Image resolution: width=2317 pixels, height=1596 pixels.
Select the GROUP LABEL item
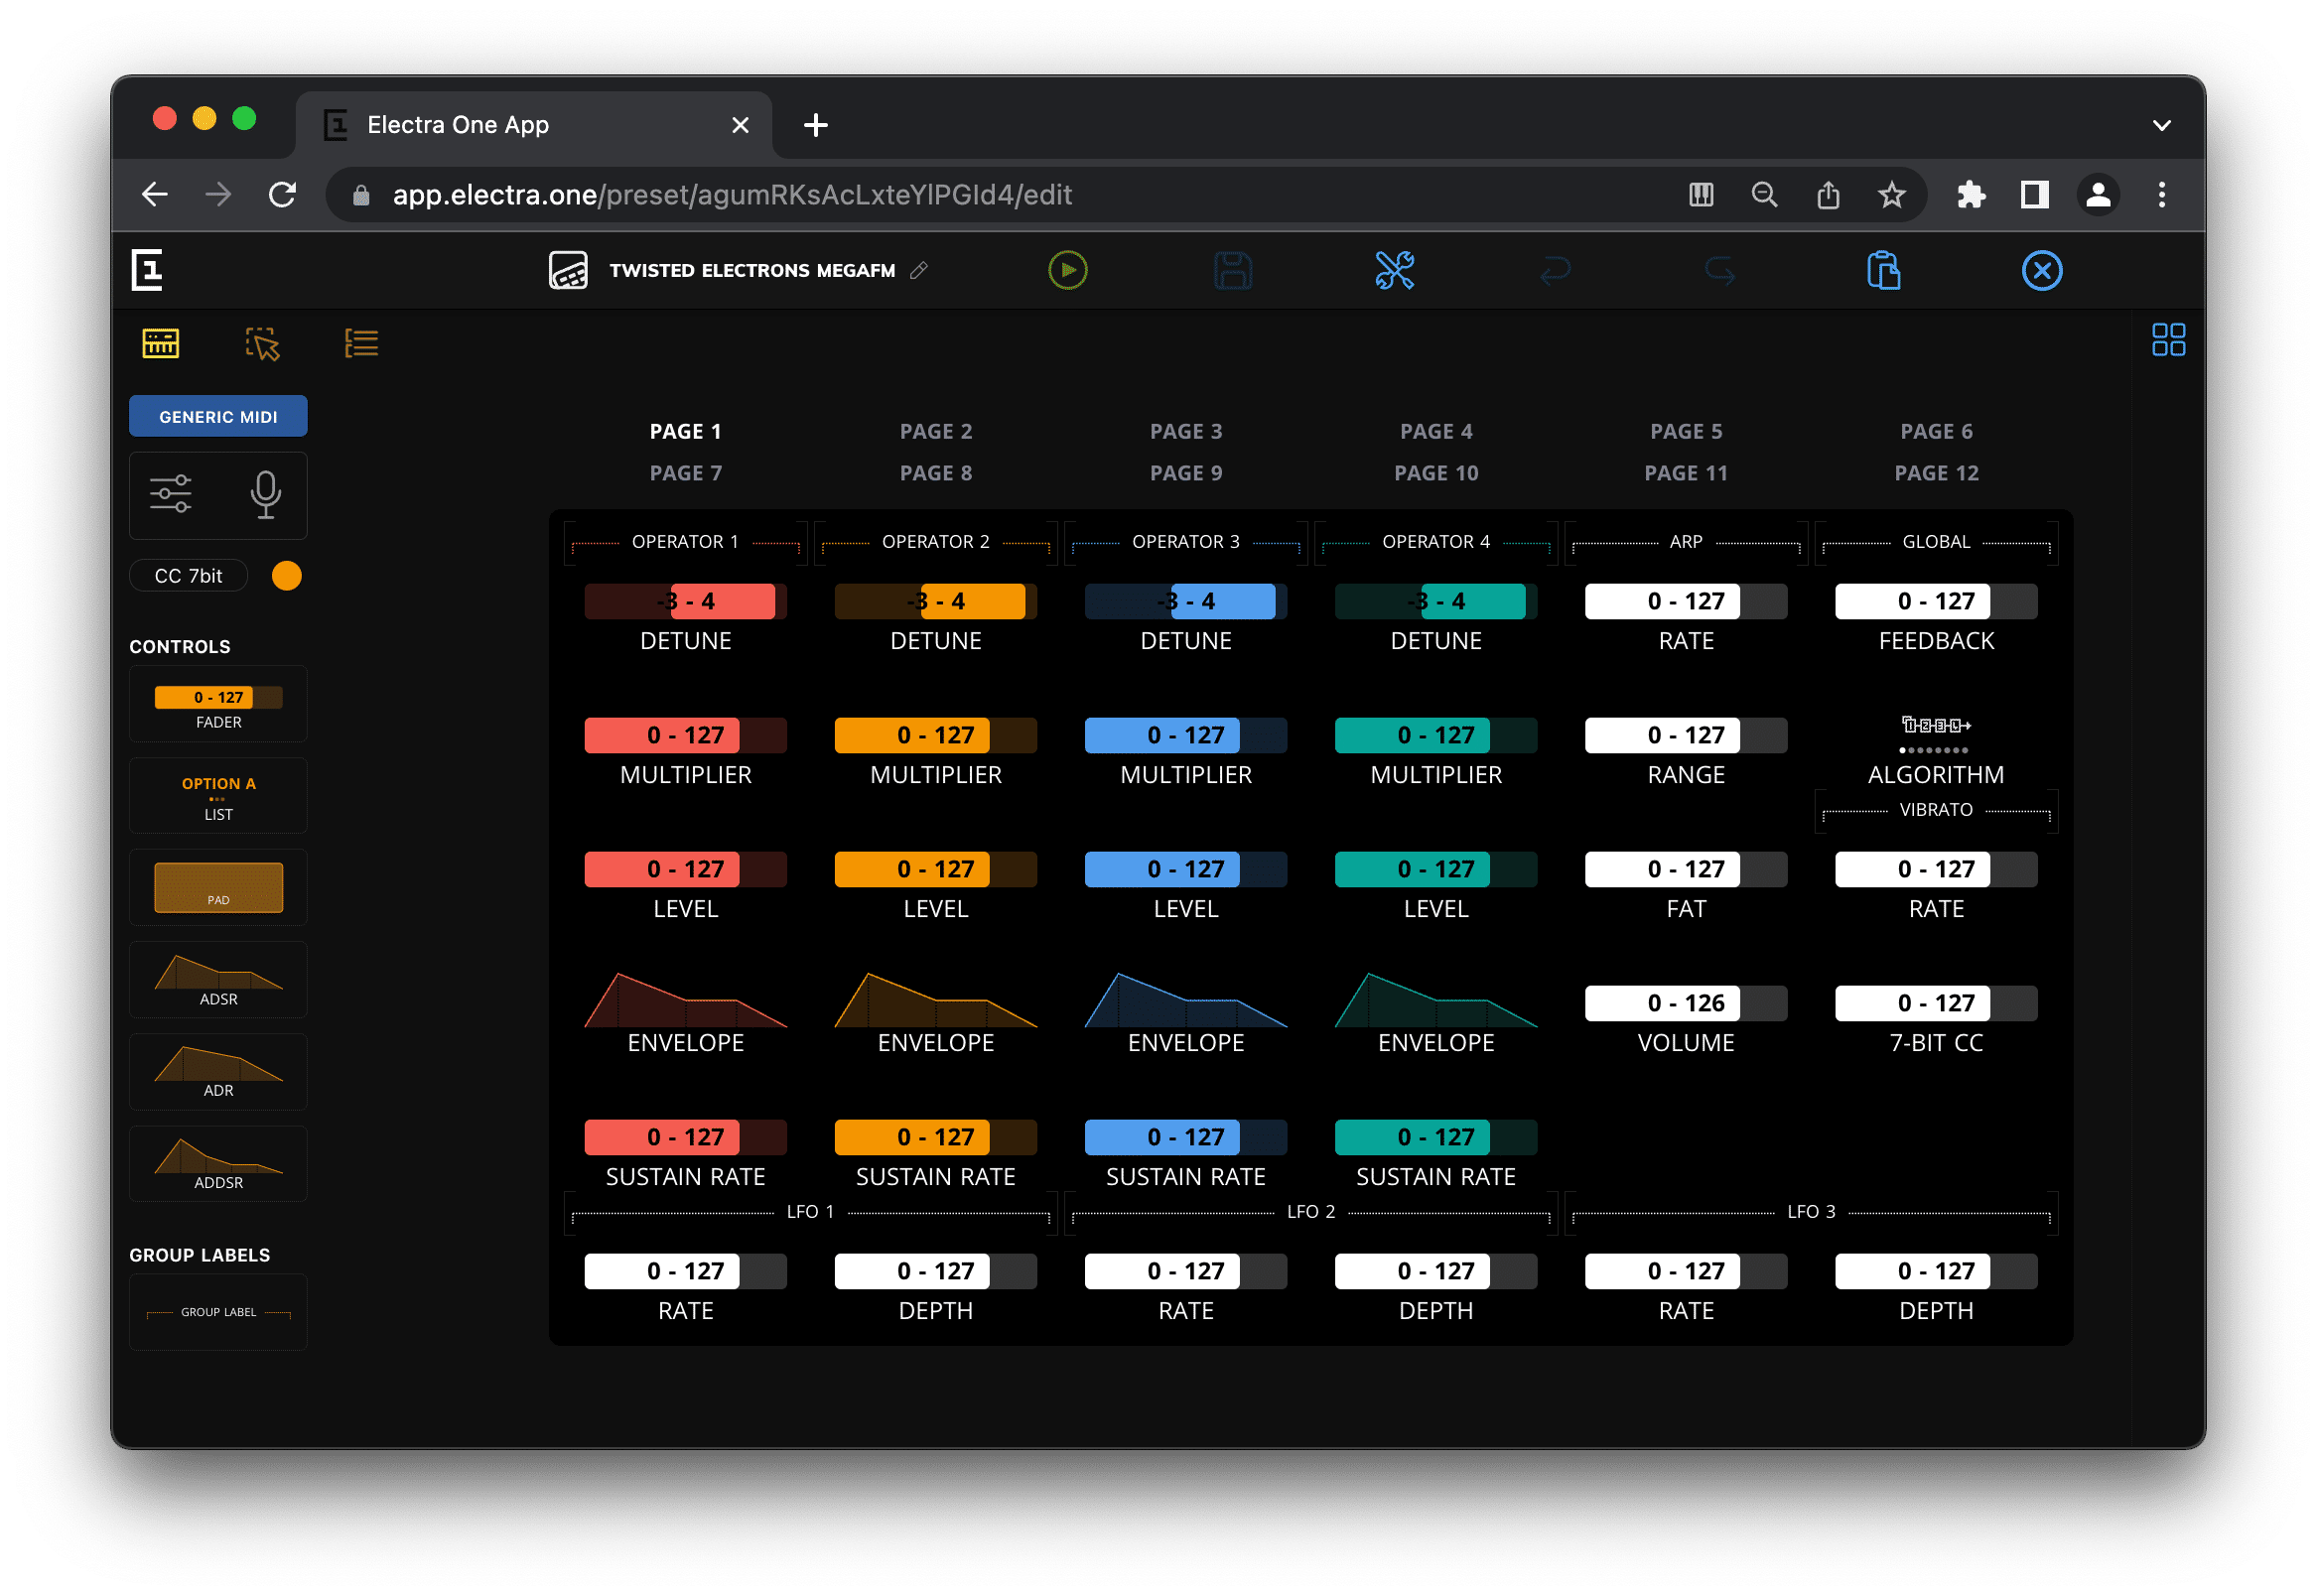coord(218,1312)
